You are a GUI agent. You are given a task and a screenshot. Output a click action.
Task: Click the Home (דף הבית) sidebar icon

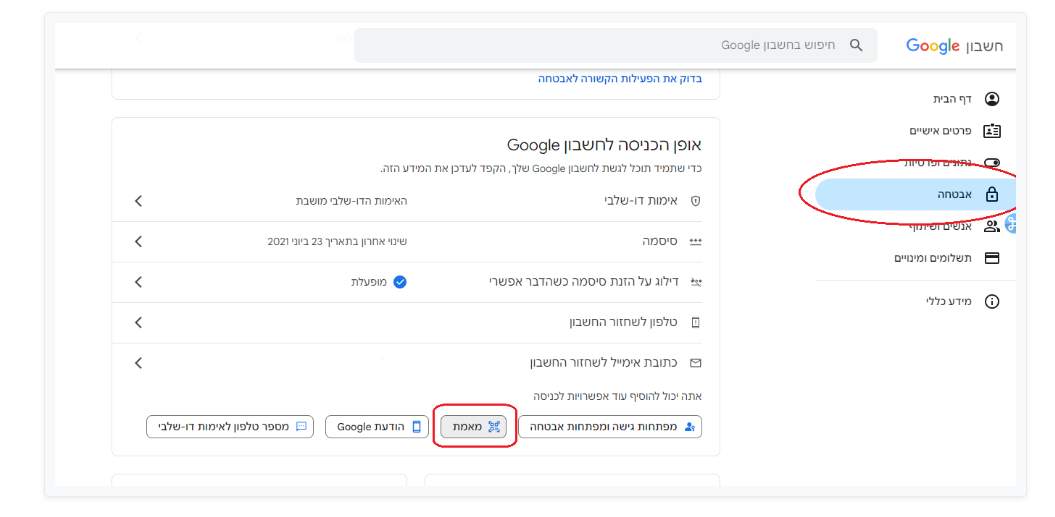(991, 99)
